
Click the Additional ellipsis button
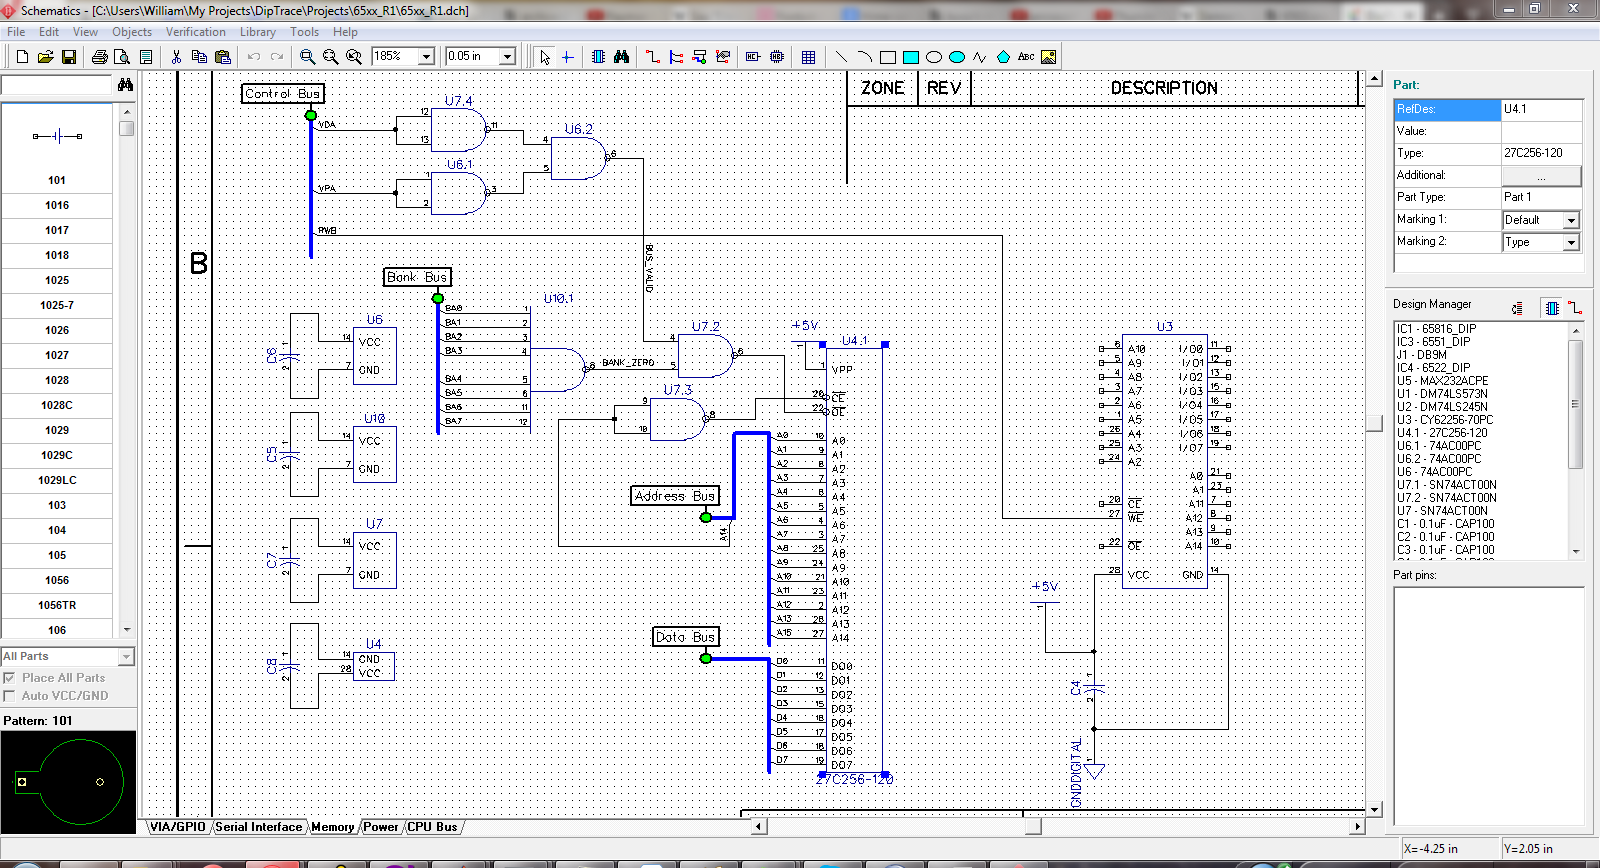(1541, 176)
